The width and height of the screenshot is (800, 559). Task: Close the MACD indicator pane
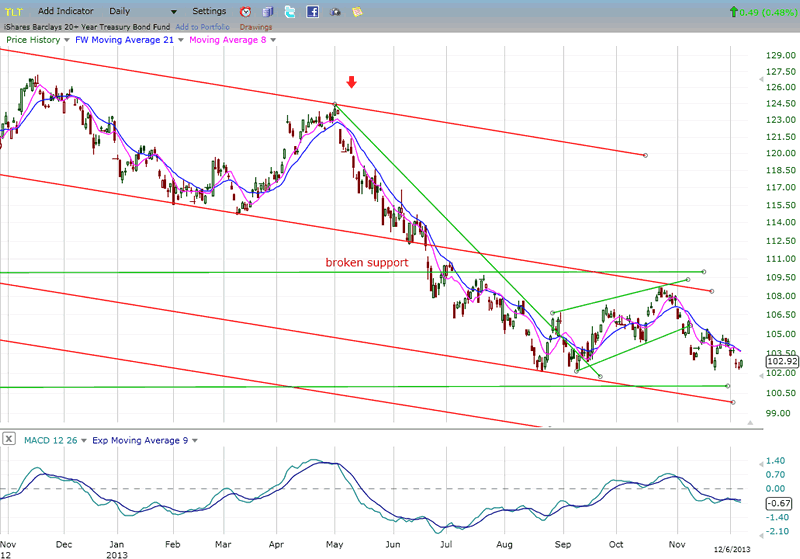click(9, 439)
